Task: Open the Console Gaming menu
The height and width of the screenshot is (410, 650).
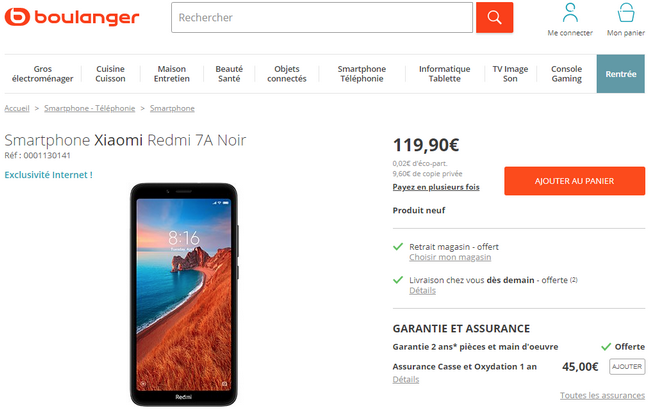Action: pyautogui.click(x=566, y=74)
